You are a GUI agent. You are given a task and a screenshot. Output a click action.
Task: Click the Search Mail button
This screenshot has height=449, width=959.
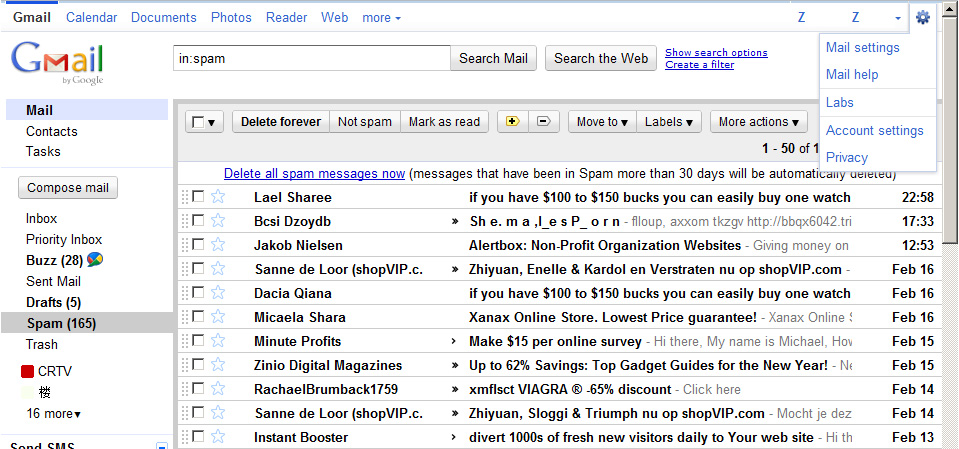494,58
